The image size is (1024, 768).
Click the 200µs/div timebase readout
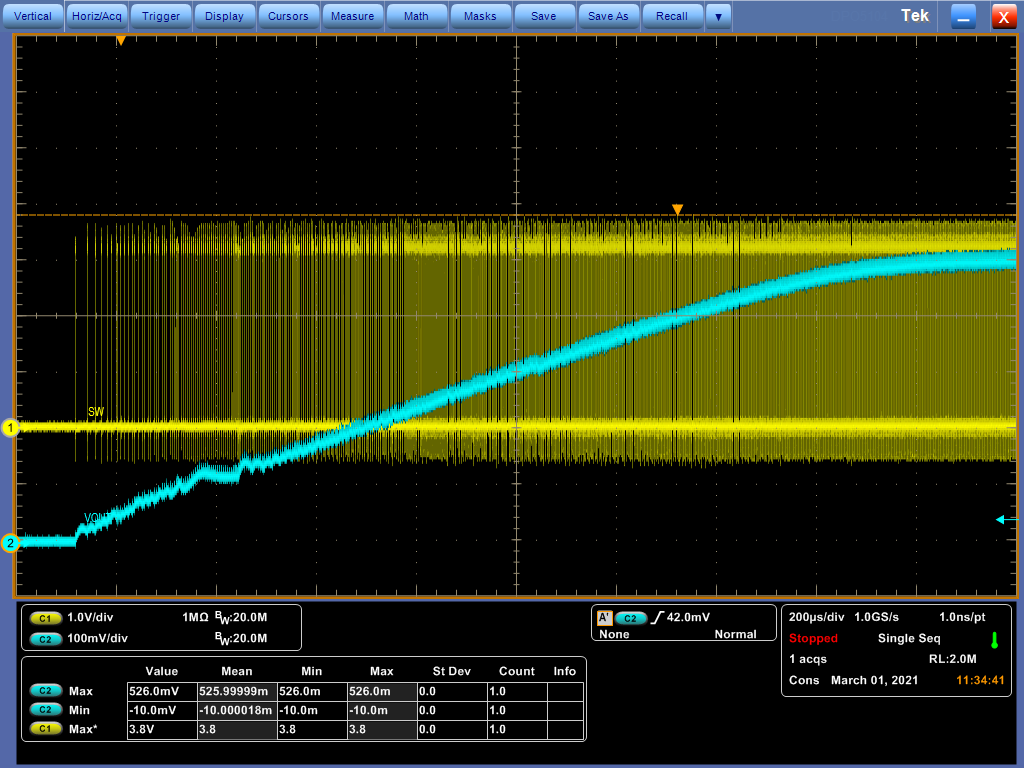coord(816,618)
